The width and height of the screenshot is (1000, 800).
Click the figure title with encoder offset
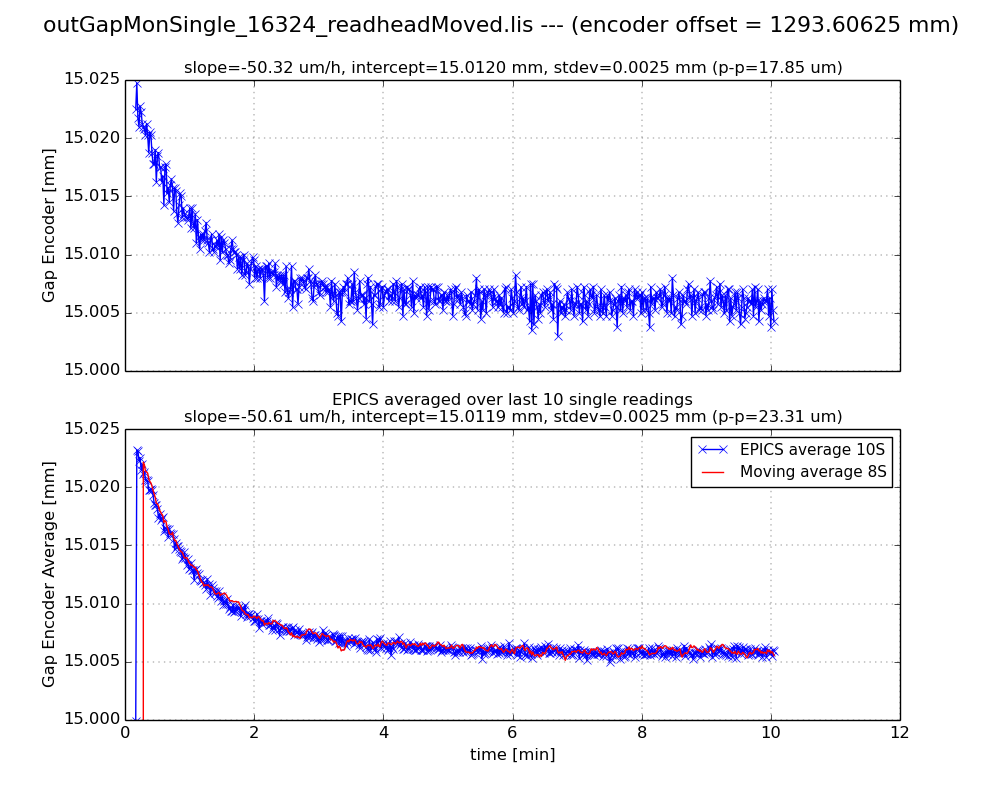(500, 26)
